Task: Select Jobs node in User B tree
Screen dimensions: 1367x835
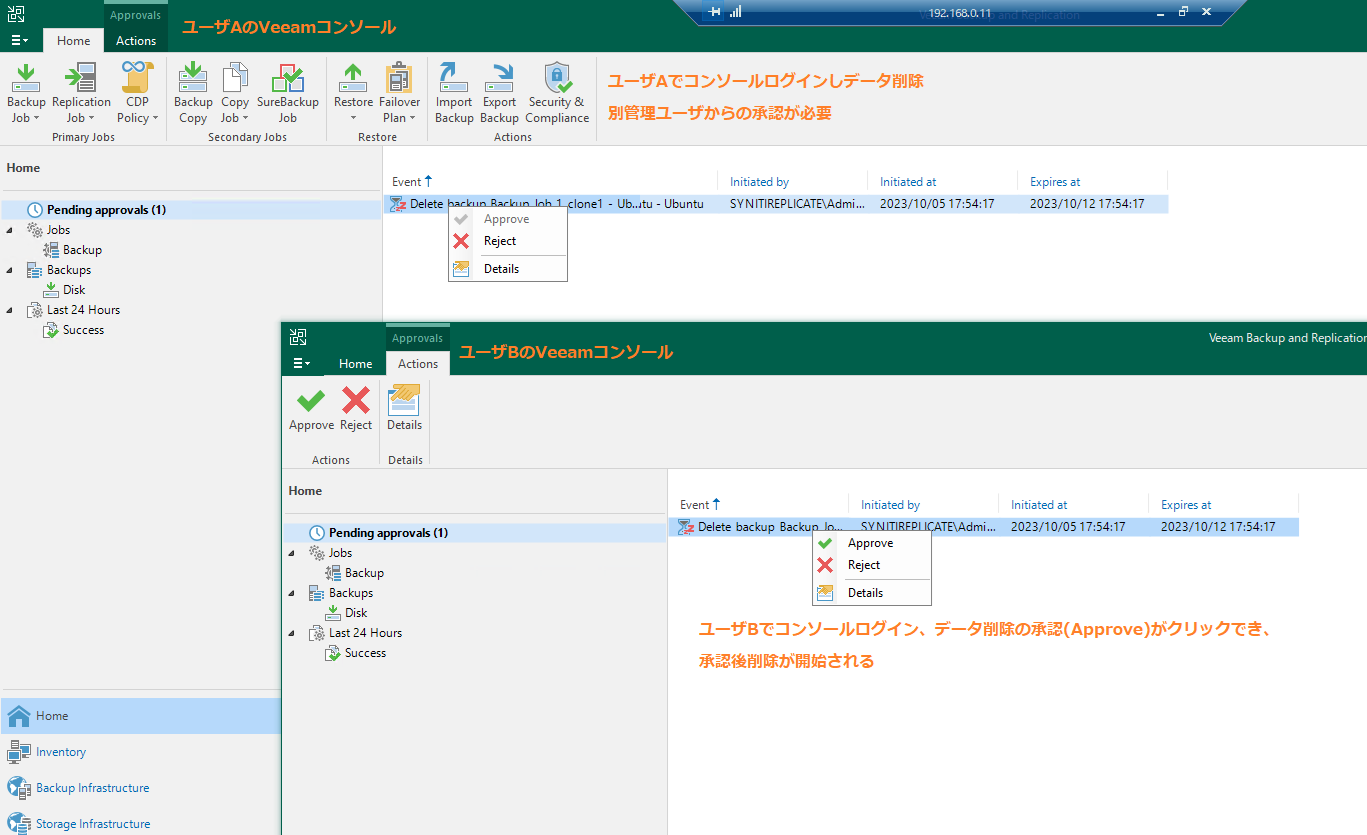Action: 340,553
